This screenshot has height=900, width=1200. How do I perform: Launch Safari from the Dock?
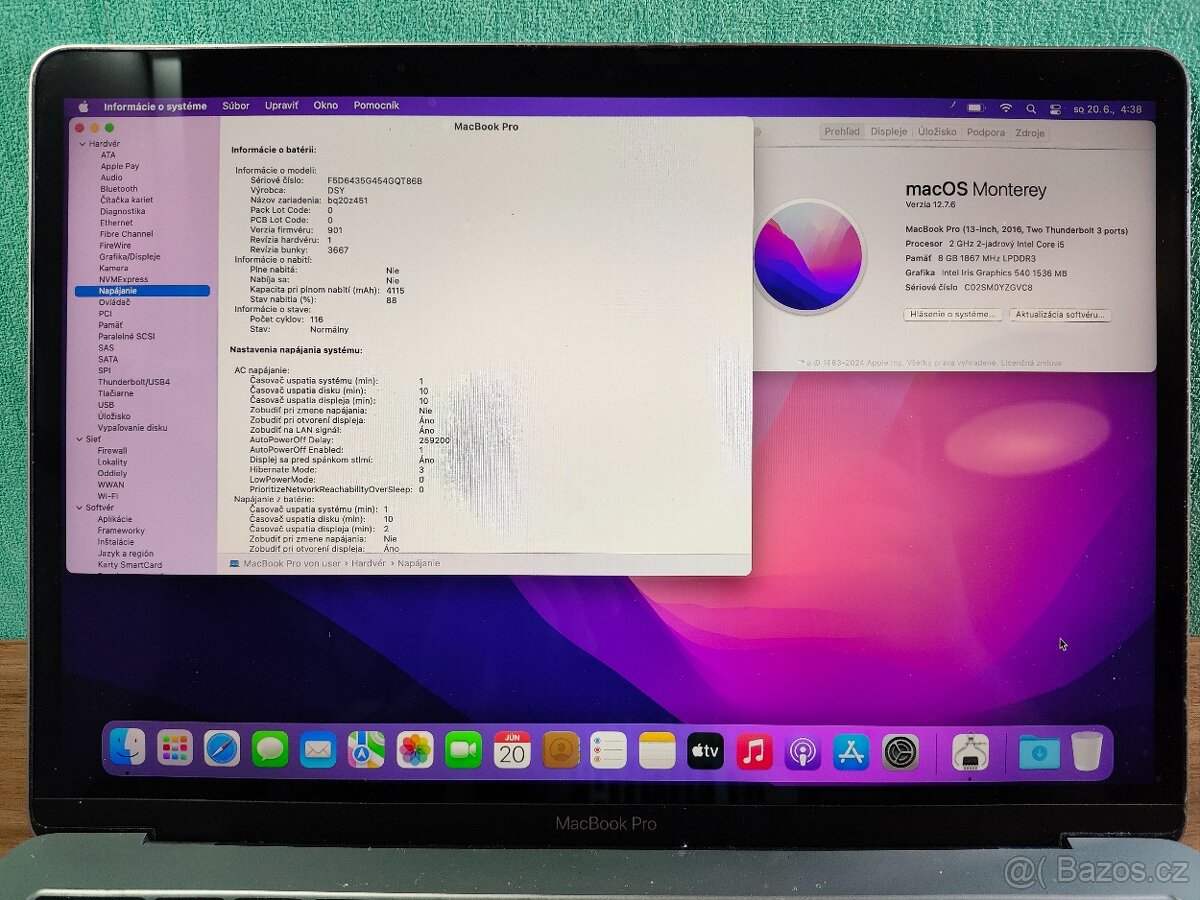point(222,748)
